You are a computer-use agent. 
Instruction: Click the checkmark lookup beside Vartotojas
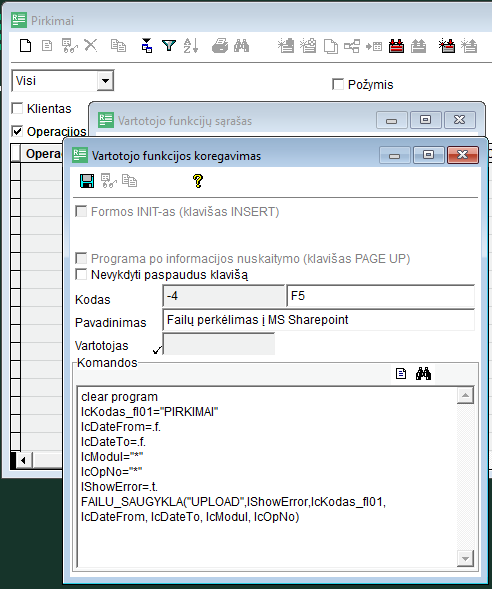click(157, 350)
